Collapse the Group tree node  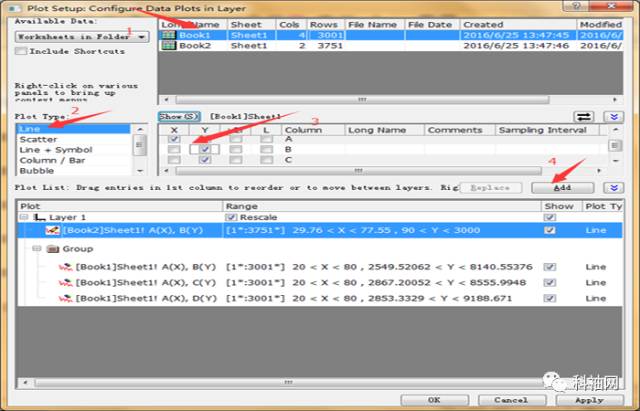(37, 249)
